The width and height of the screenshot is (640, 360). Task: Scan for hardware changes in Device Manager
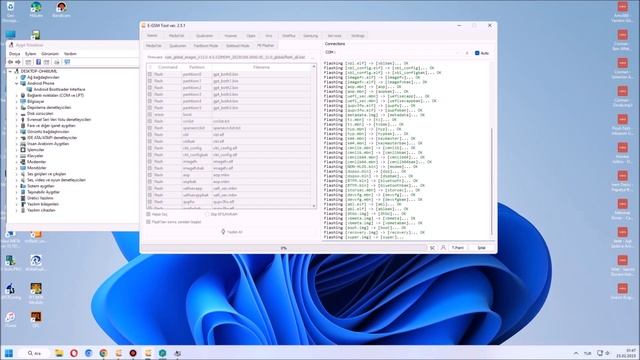pyautogui.click(x=67, y=62)
